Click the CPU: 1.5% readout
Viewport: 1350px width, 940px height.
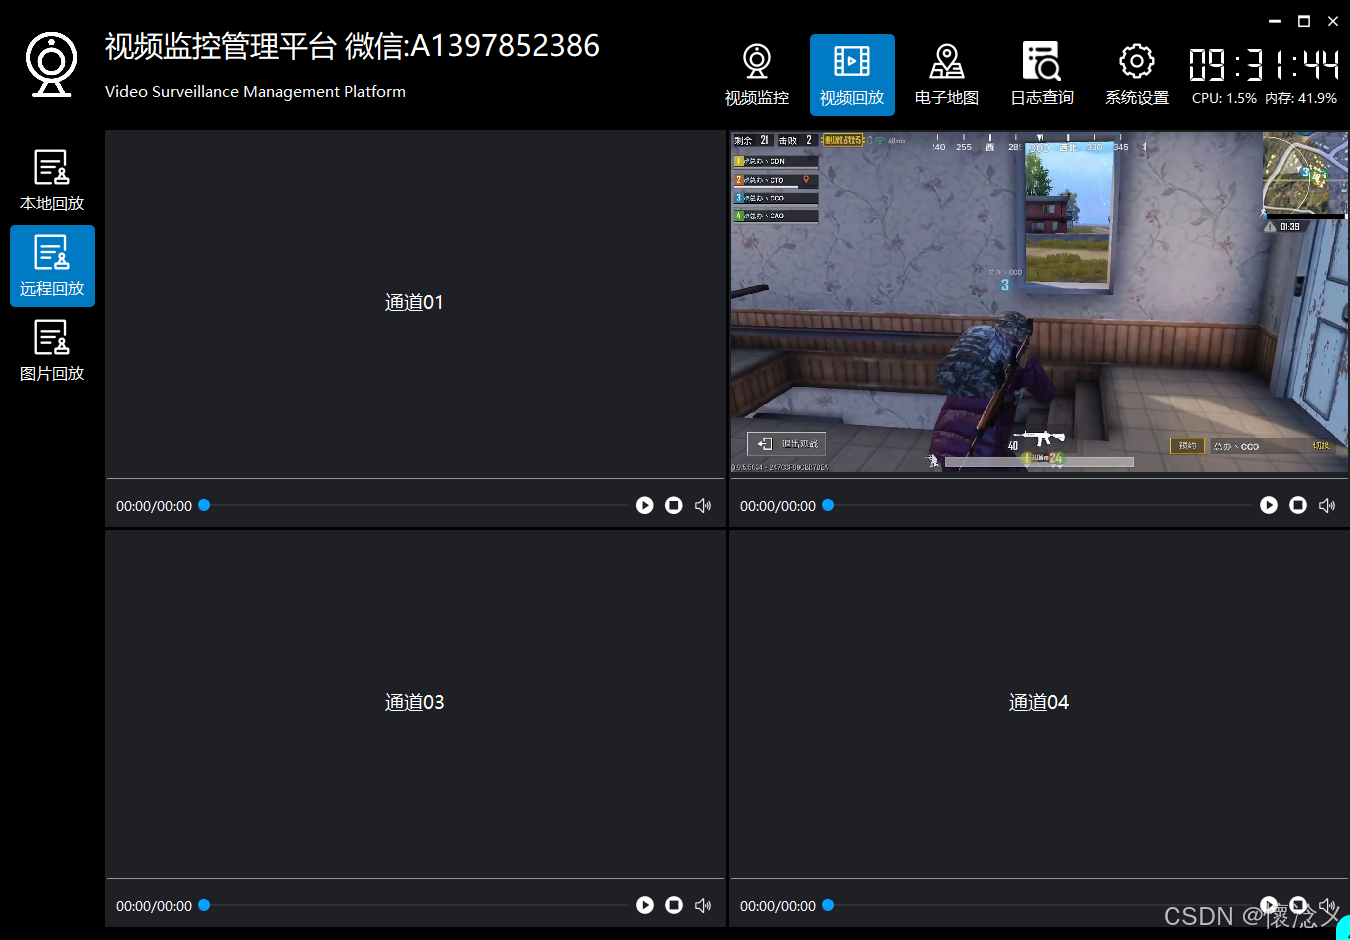(x=1224, y=98)
